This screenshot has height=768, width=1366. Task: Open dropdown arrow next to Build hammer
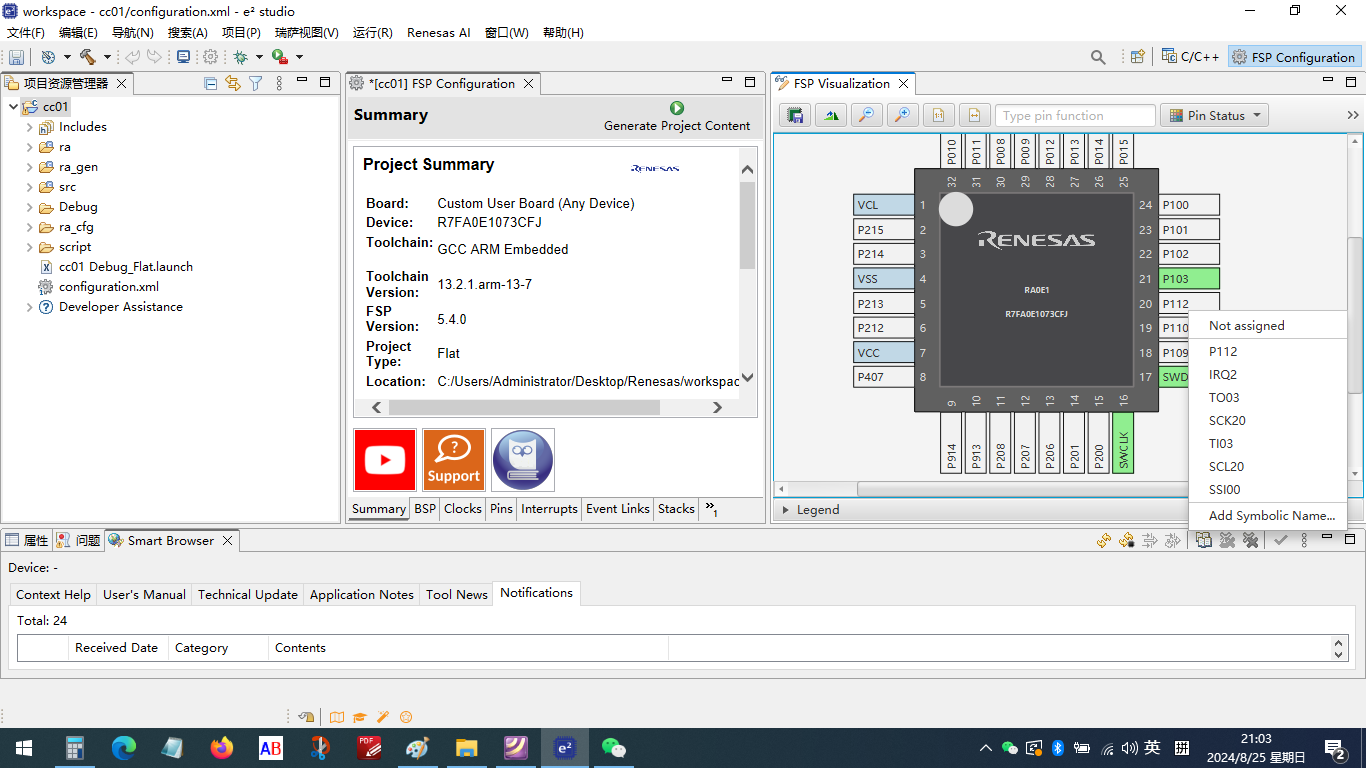[x=106, y=57]
